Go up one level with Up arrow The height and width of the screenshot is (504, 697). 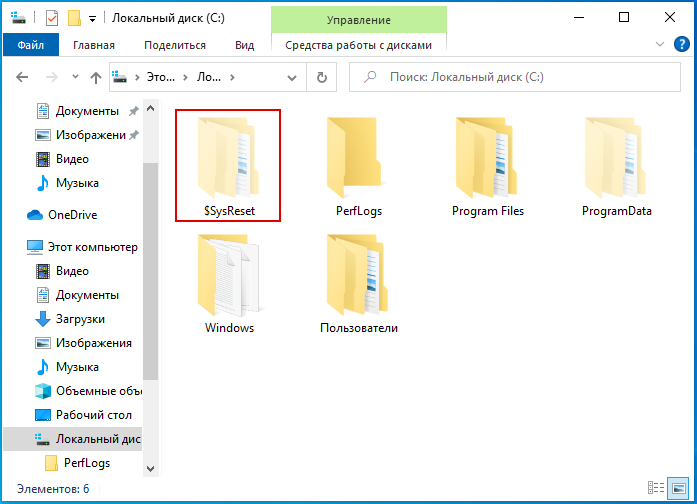tap(96, 78)
